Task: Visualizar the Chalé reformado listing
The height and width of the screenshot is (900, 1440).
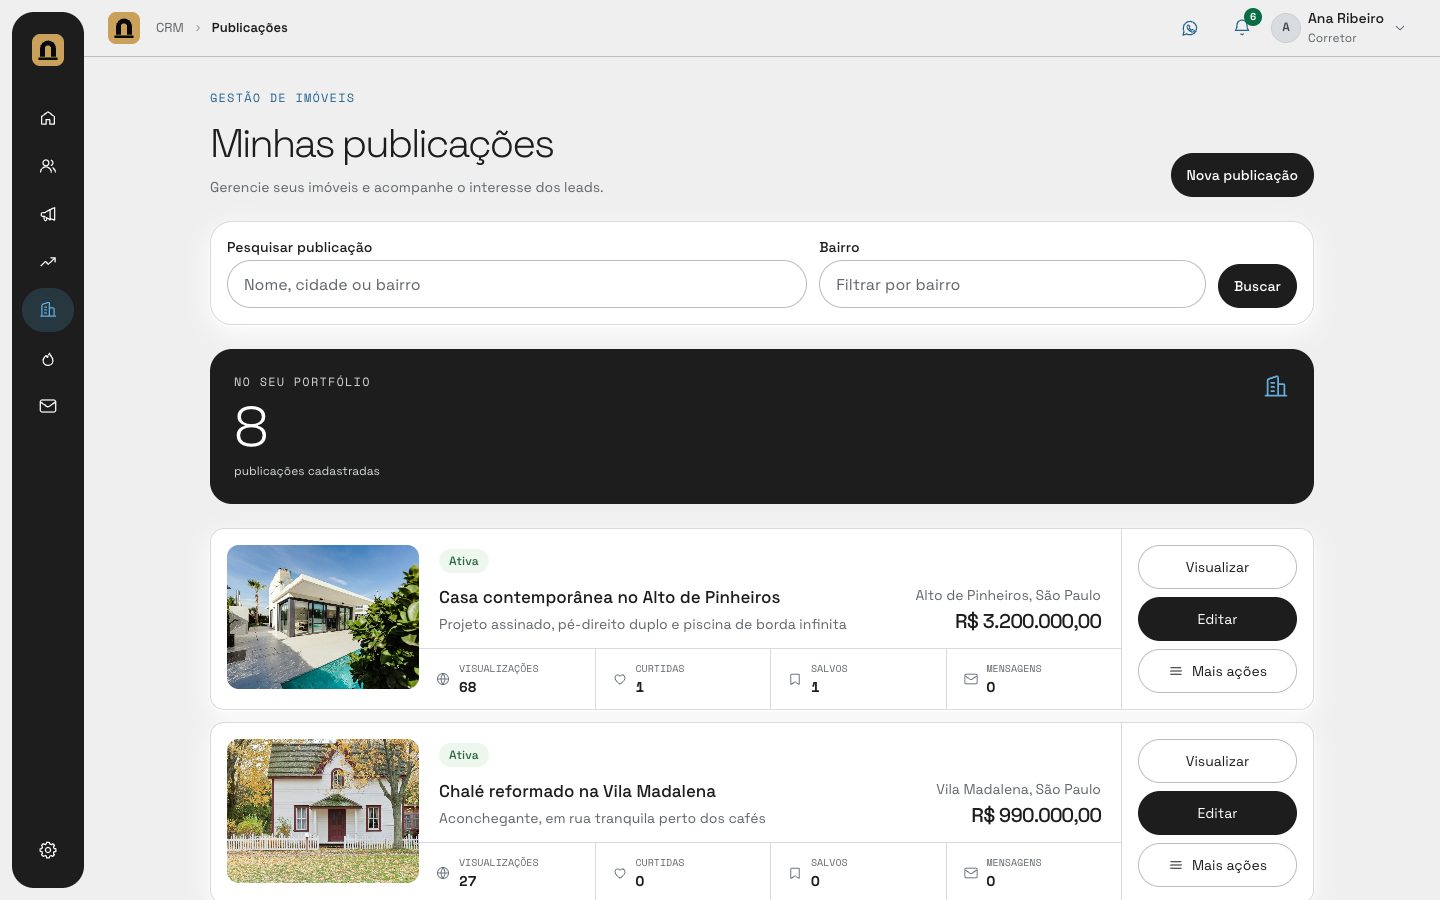Action: coord(1217,761)
